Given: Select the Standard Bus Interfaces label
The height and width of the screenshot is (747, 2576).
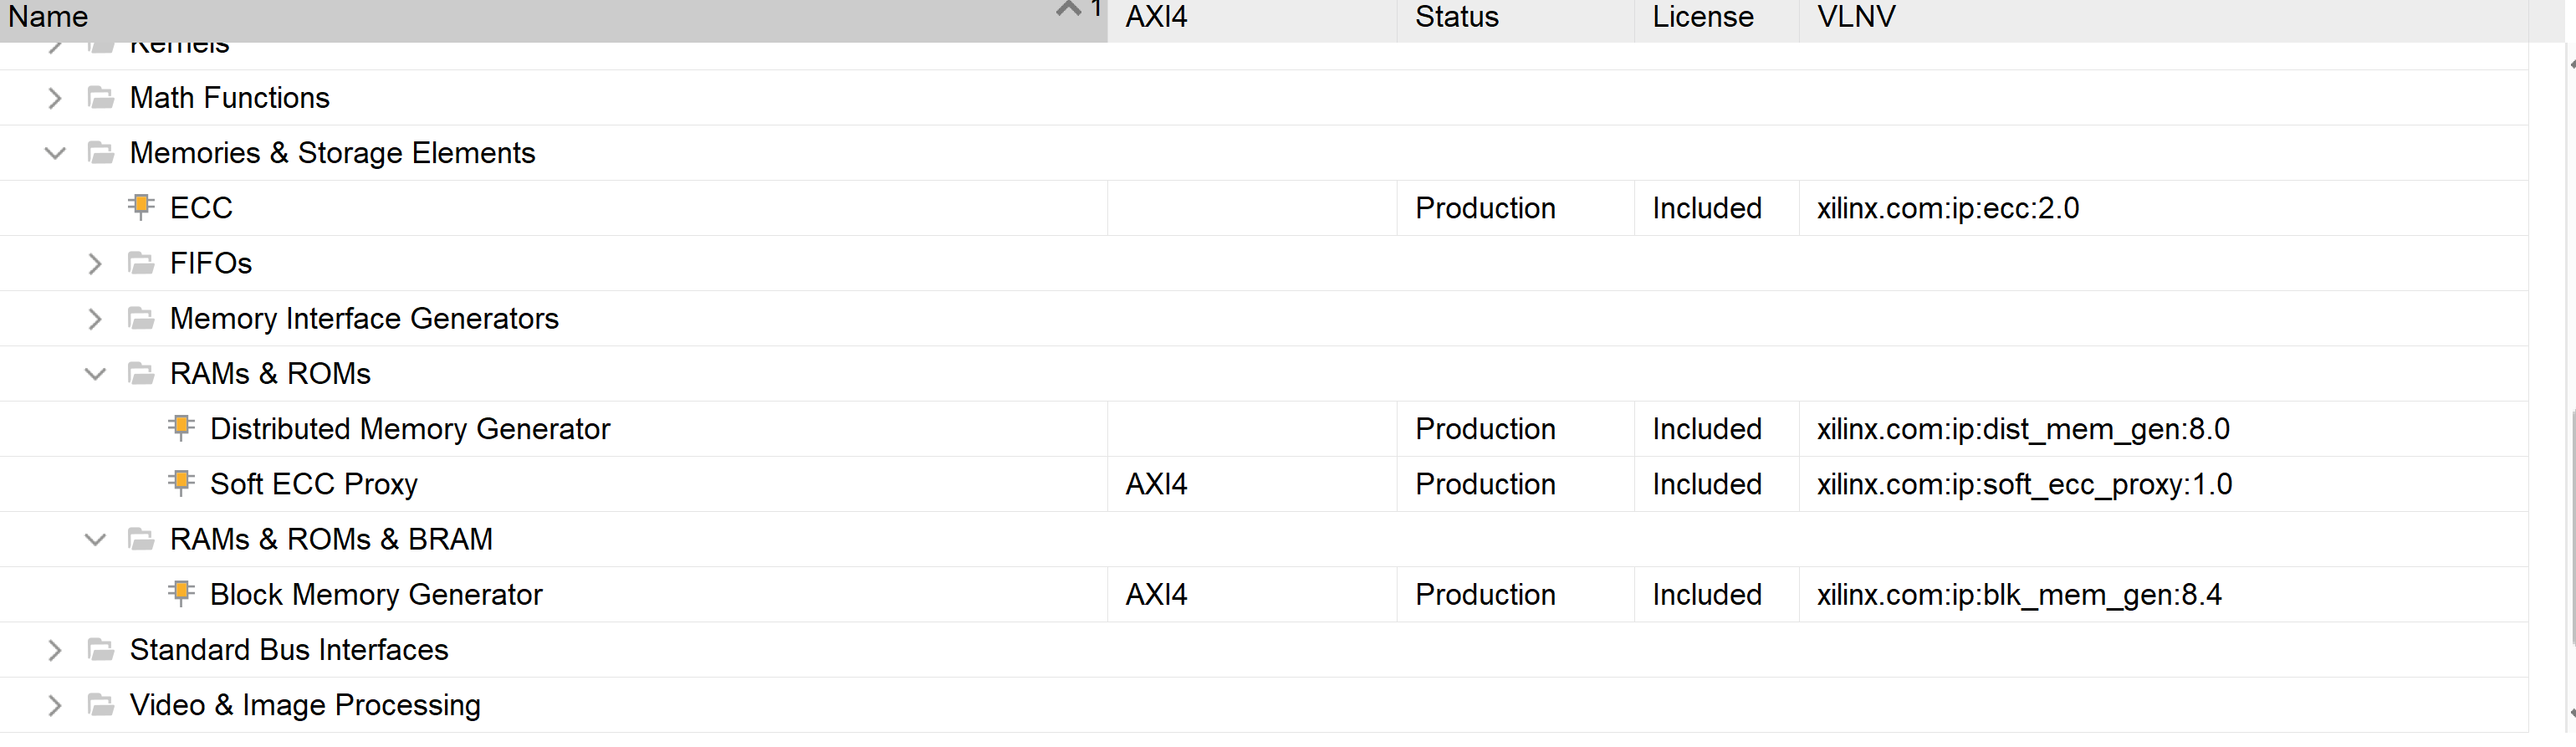Looking at the screenshot, I should (289, 650).
